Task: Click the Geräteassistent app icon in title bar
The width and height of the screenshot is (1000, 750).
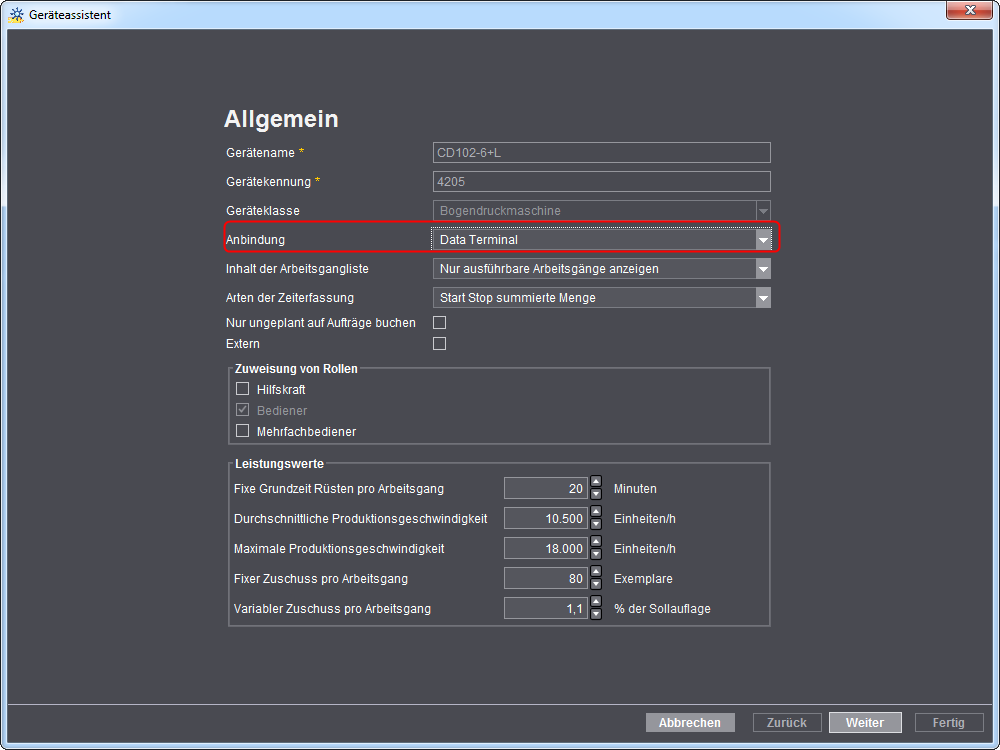Action: tap(16, 15)
